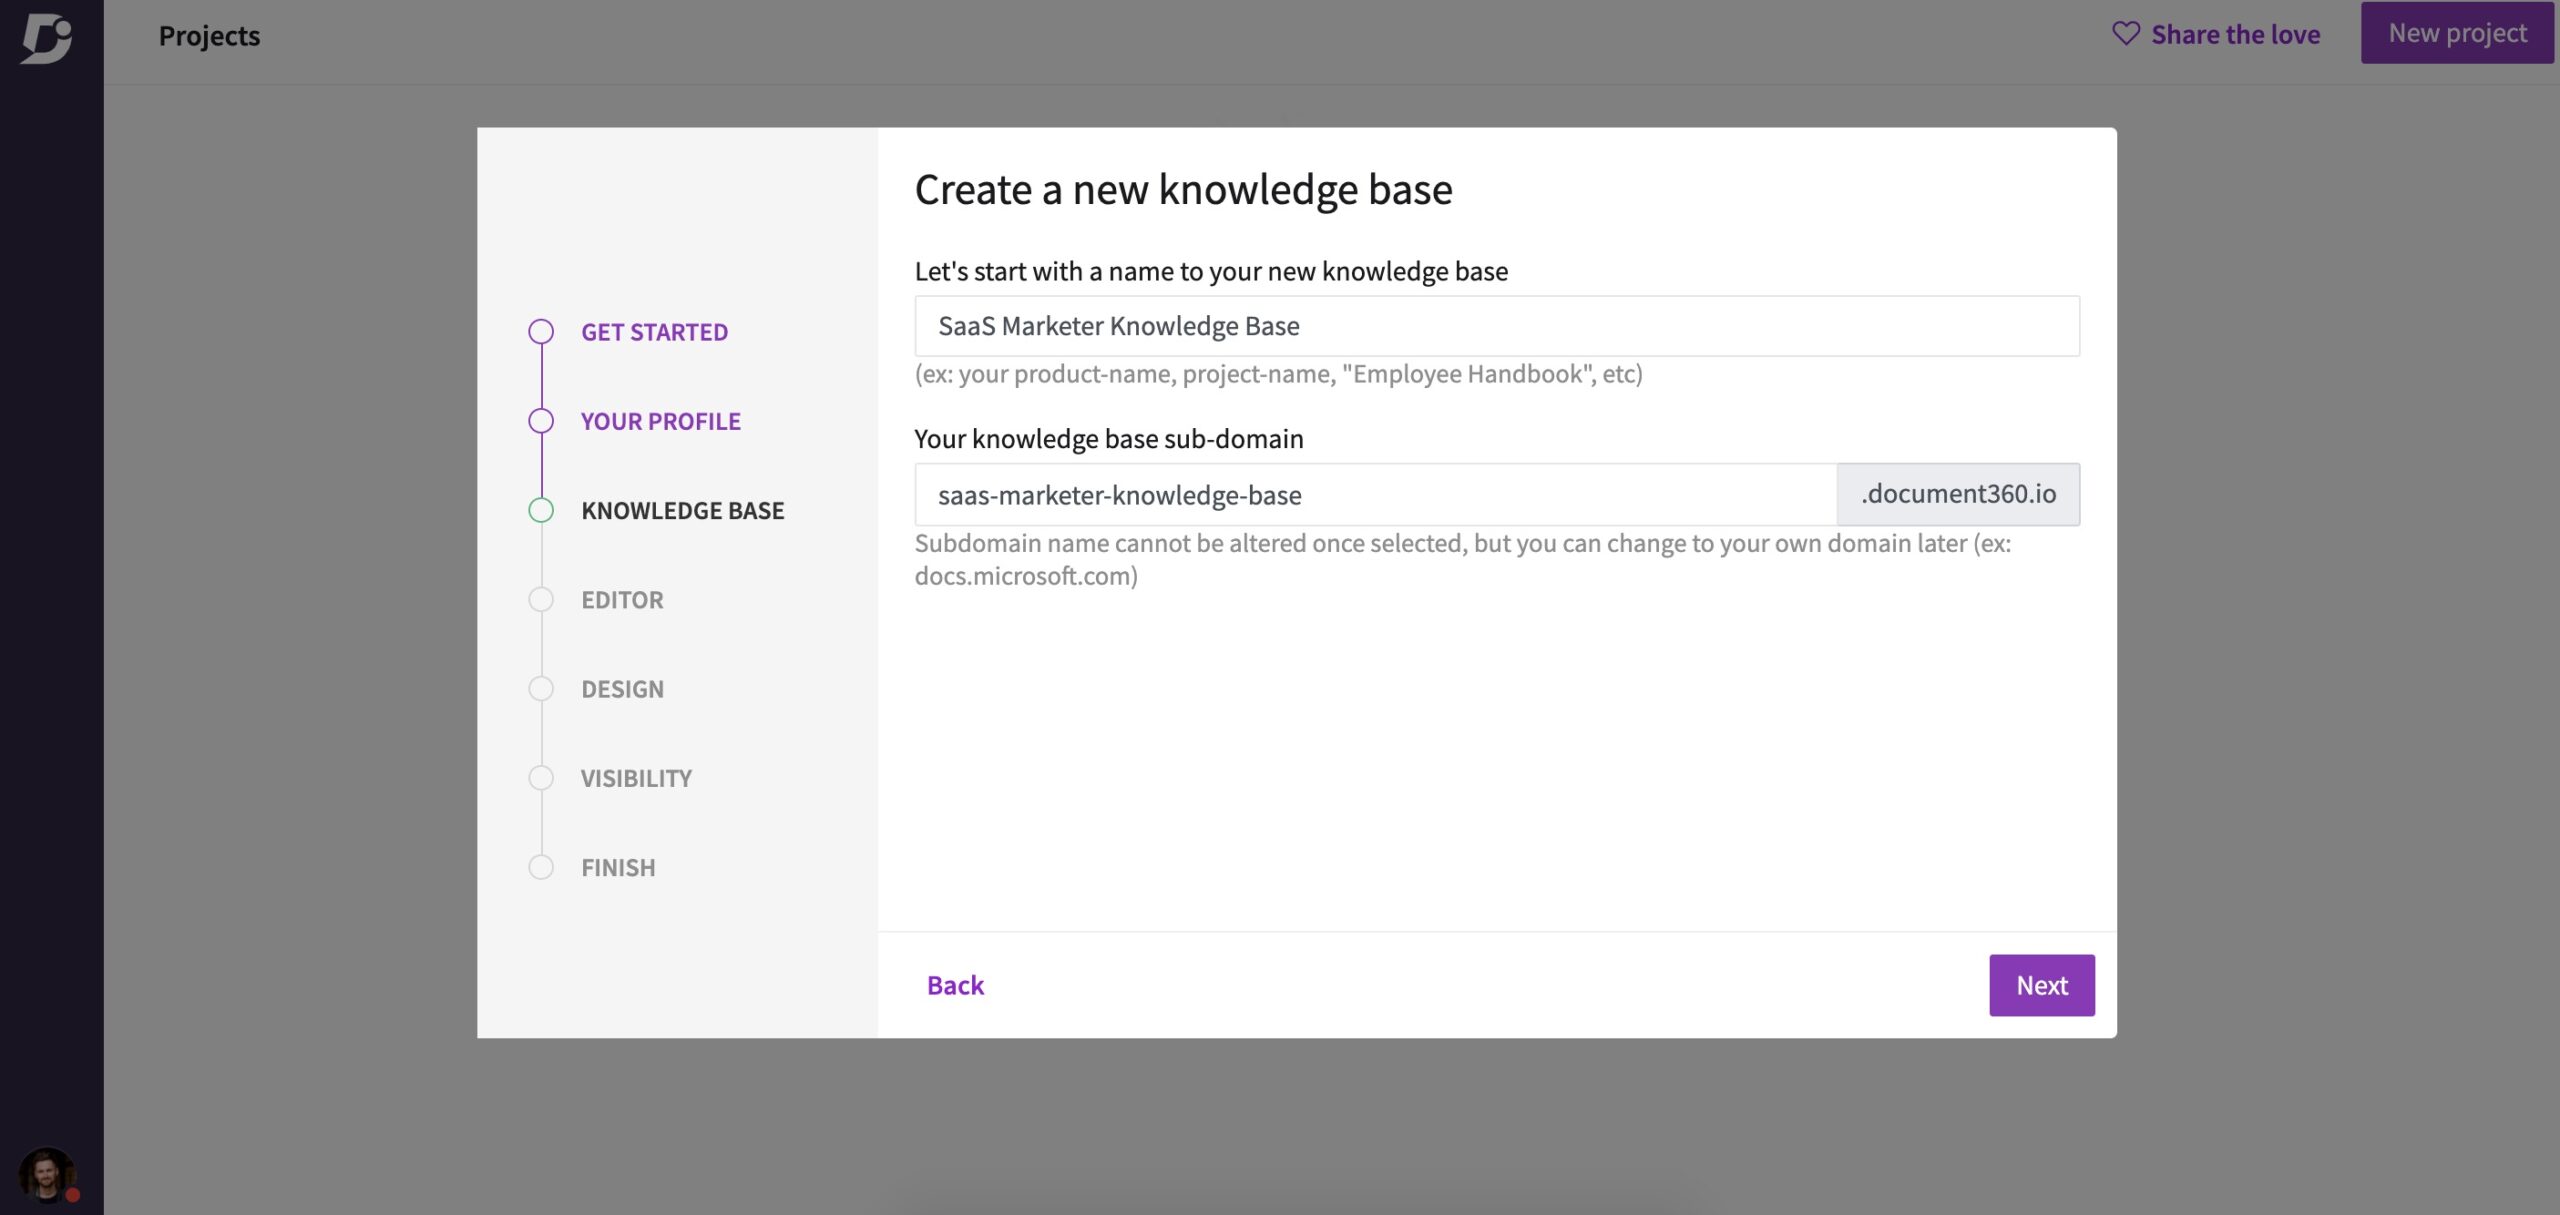Click the Editor step circle
The height and width of the screenshot is (1215, 2560).
click(541, 600)
